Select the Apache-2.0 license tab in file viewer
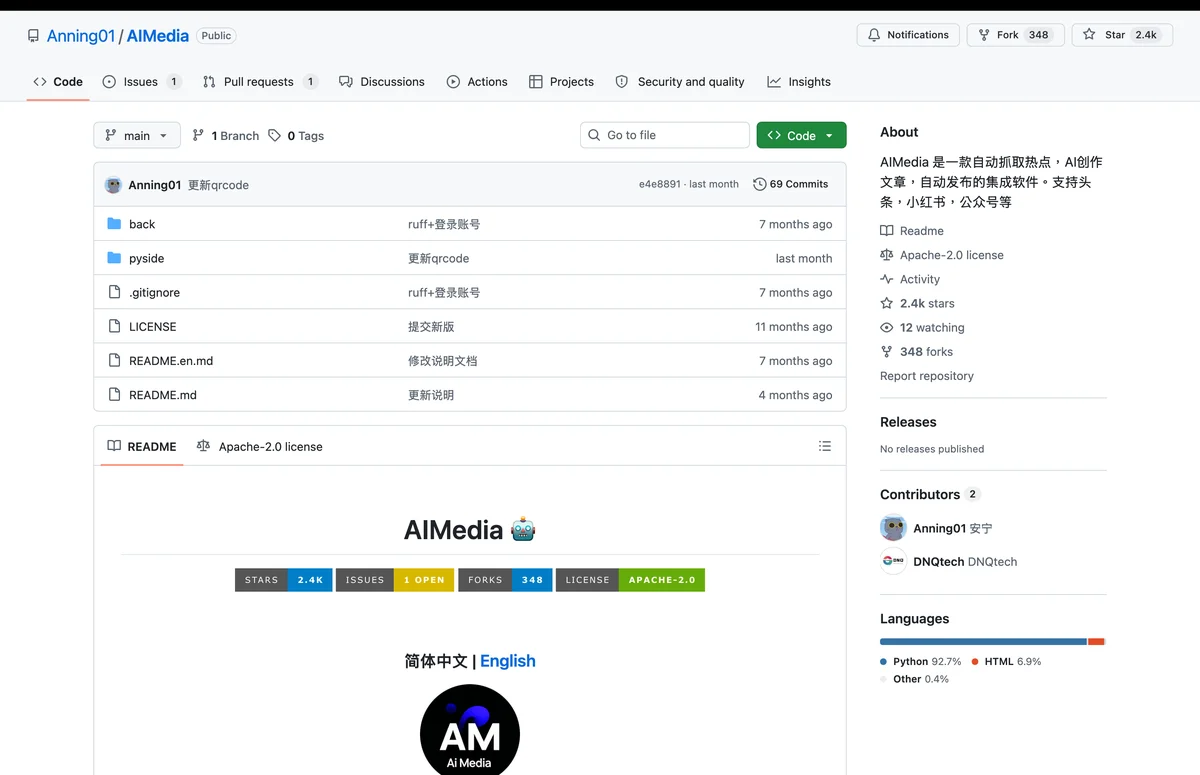The height and width of the screenshot is (775, 1200). [260, 446]
